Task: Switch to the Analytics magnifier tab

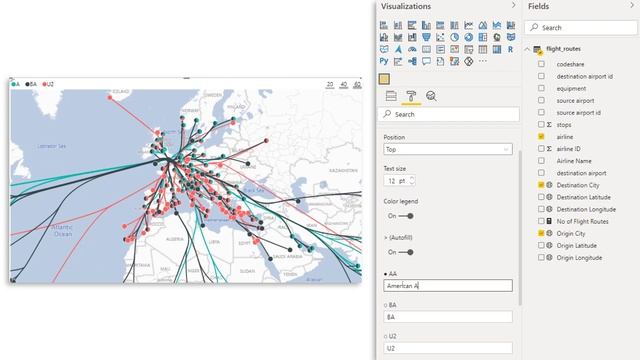Action: (431, 96)
